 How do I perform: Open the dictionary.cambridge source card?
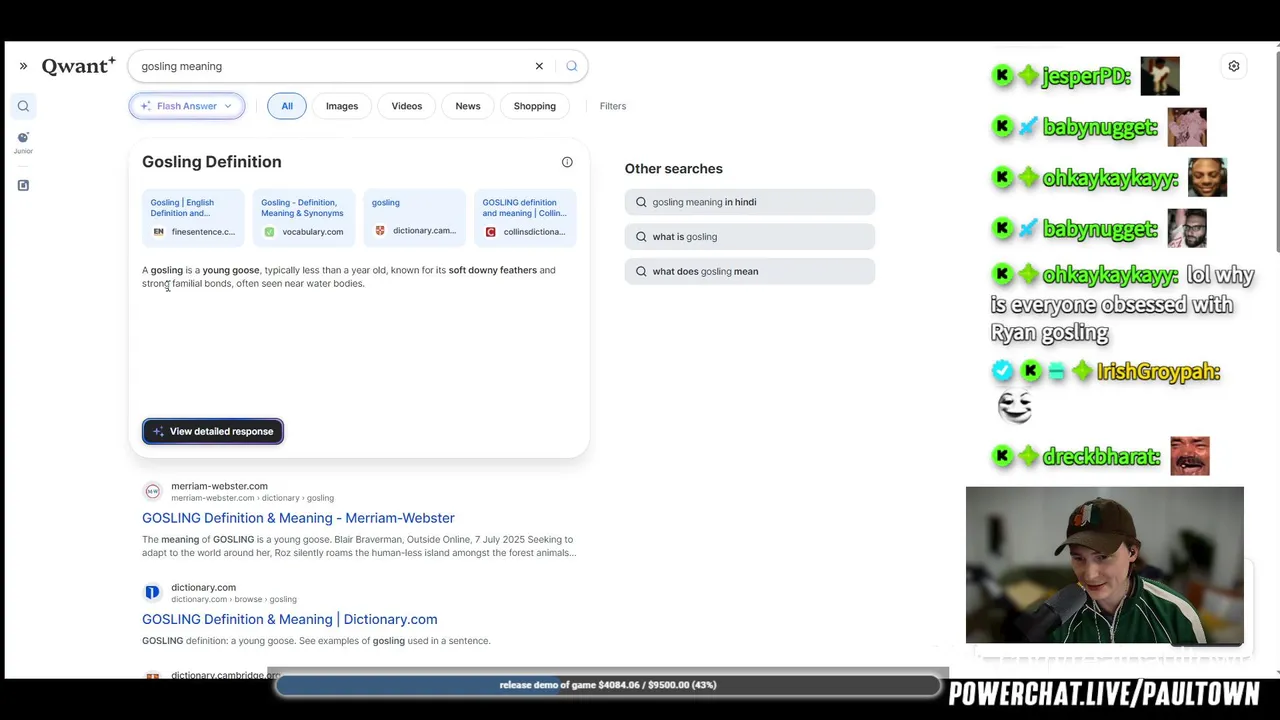415,217
